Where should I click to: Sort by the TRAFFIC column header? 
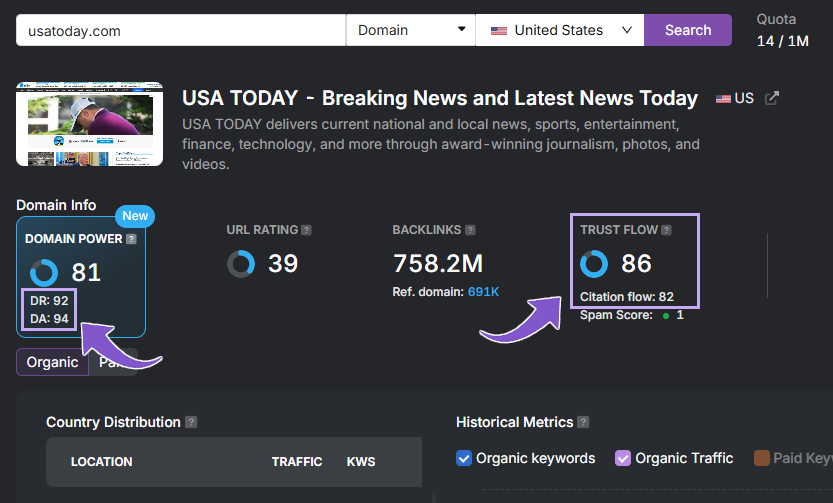pyautogui.click(x=297, y=462)
